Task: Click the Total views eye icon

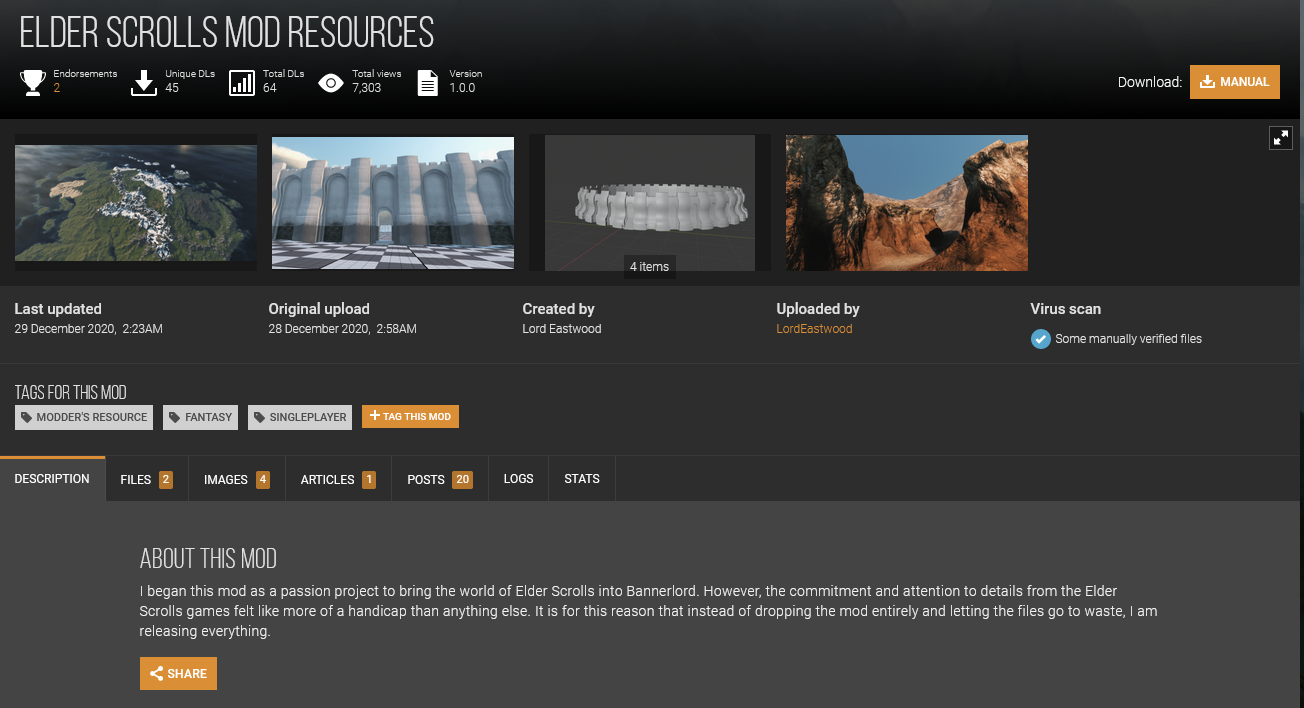Action: tap(331, 82)
